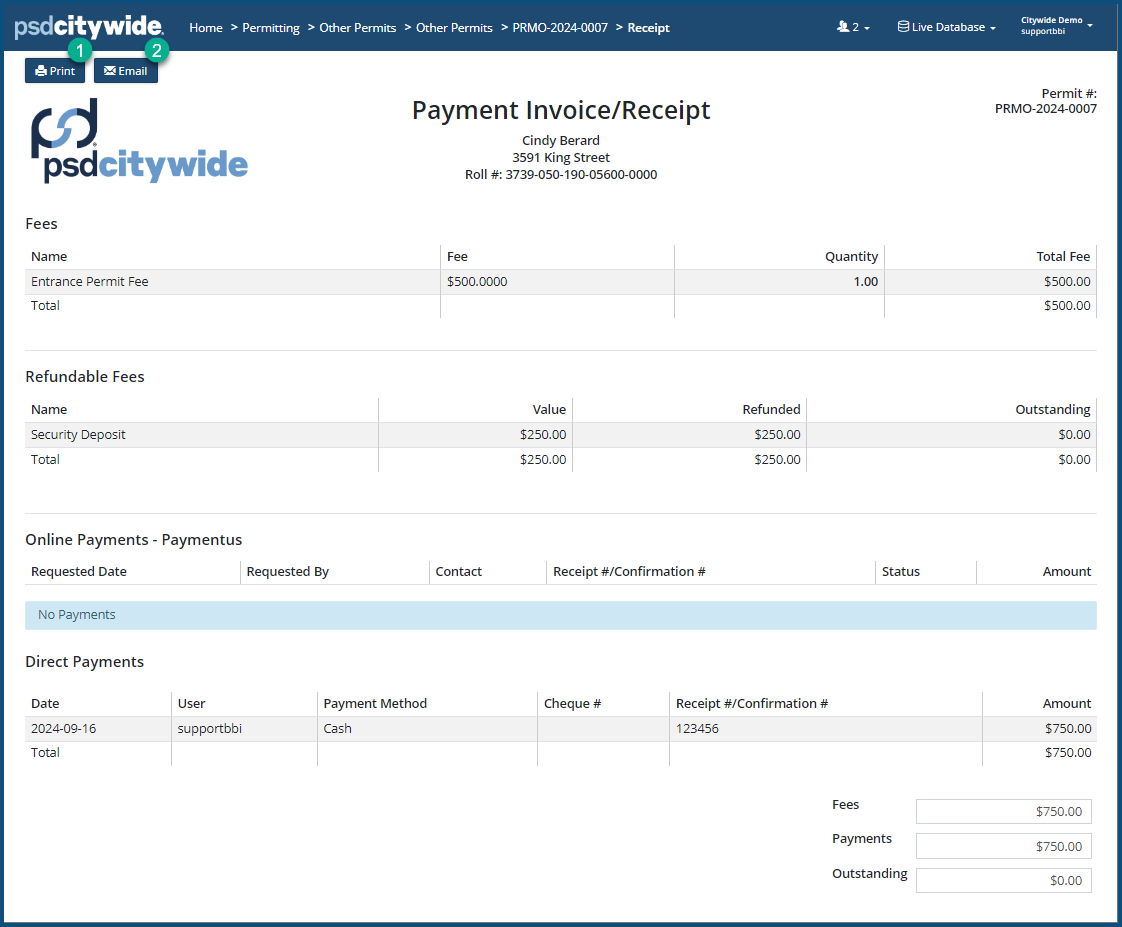
Task: Select the Entrance Permit Fee row
Action: click(x=90, y=282)
